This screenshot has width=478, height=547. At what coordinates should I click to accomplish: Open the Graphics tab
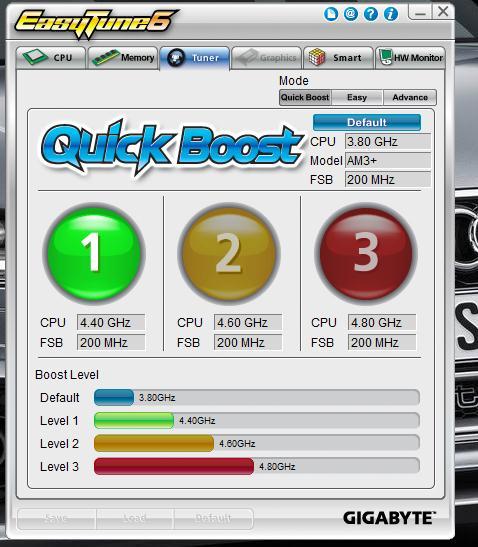pos(267,58)
